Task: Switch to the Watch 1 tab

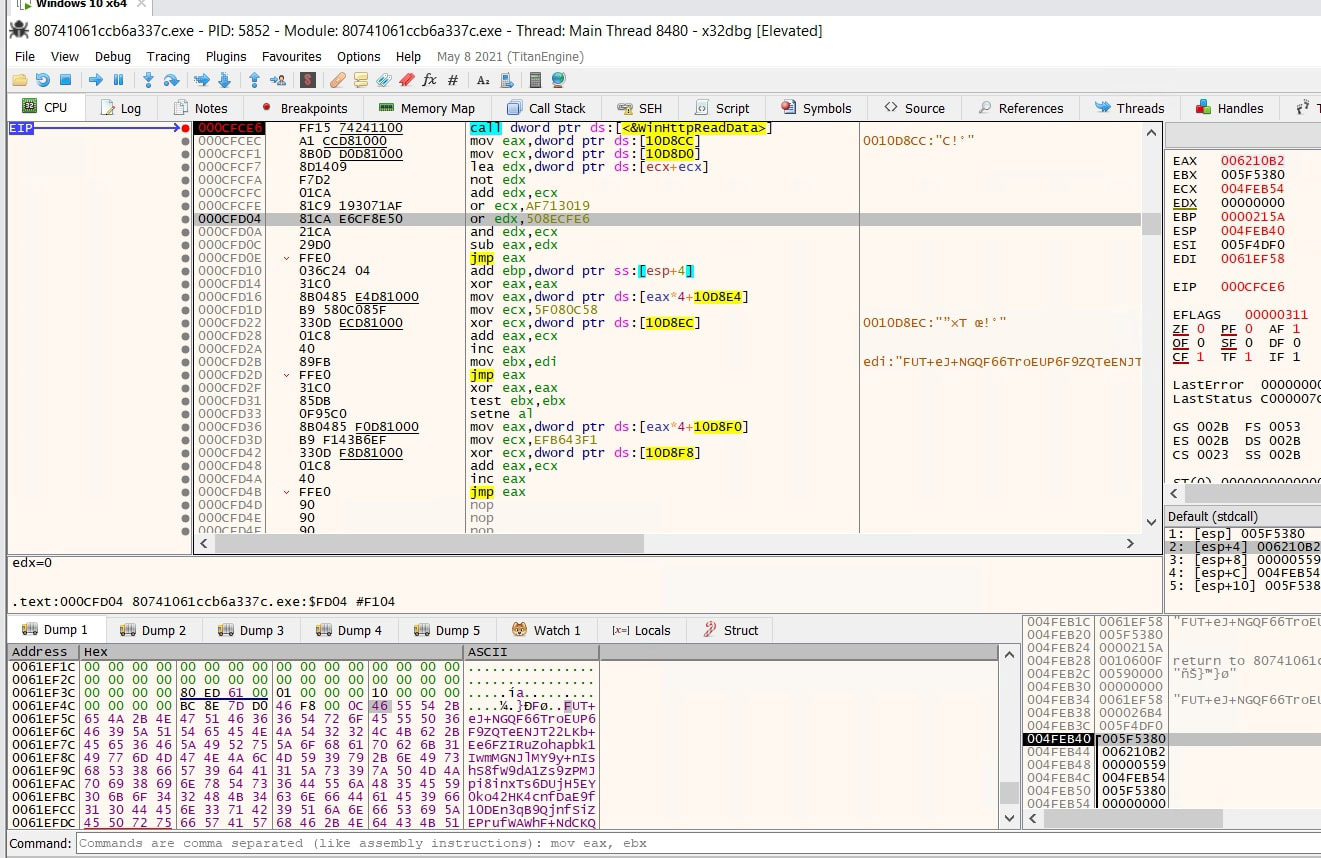Action: (x=546, y=630)
